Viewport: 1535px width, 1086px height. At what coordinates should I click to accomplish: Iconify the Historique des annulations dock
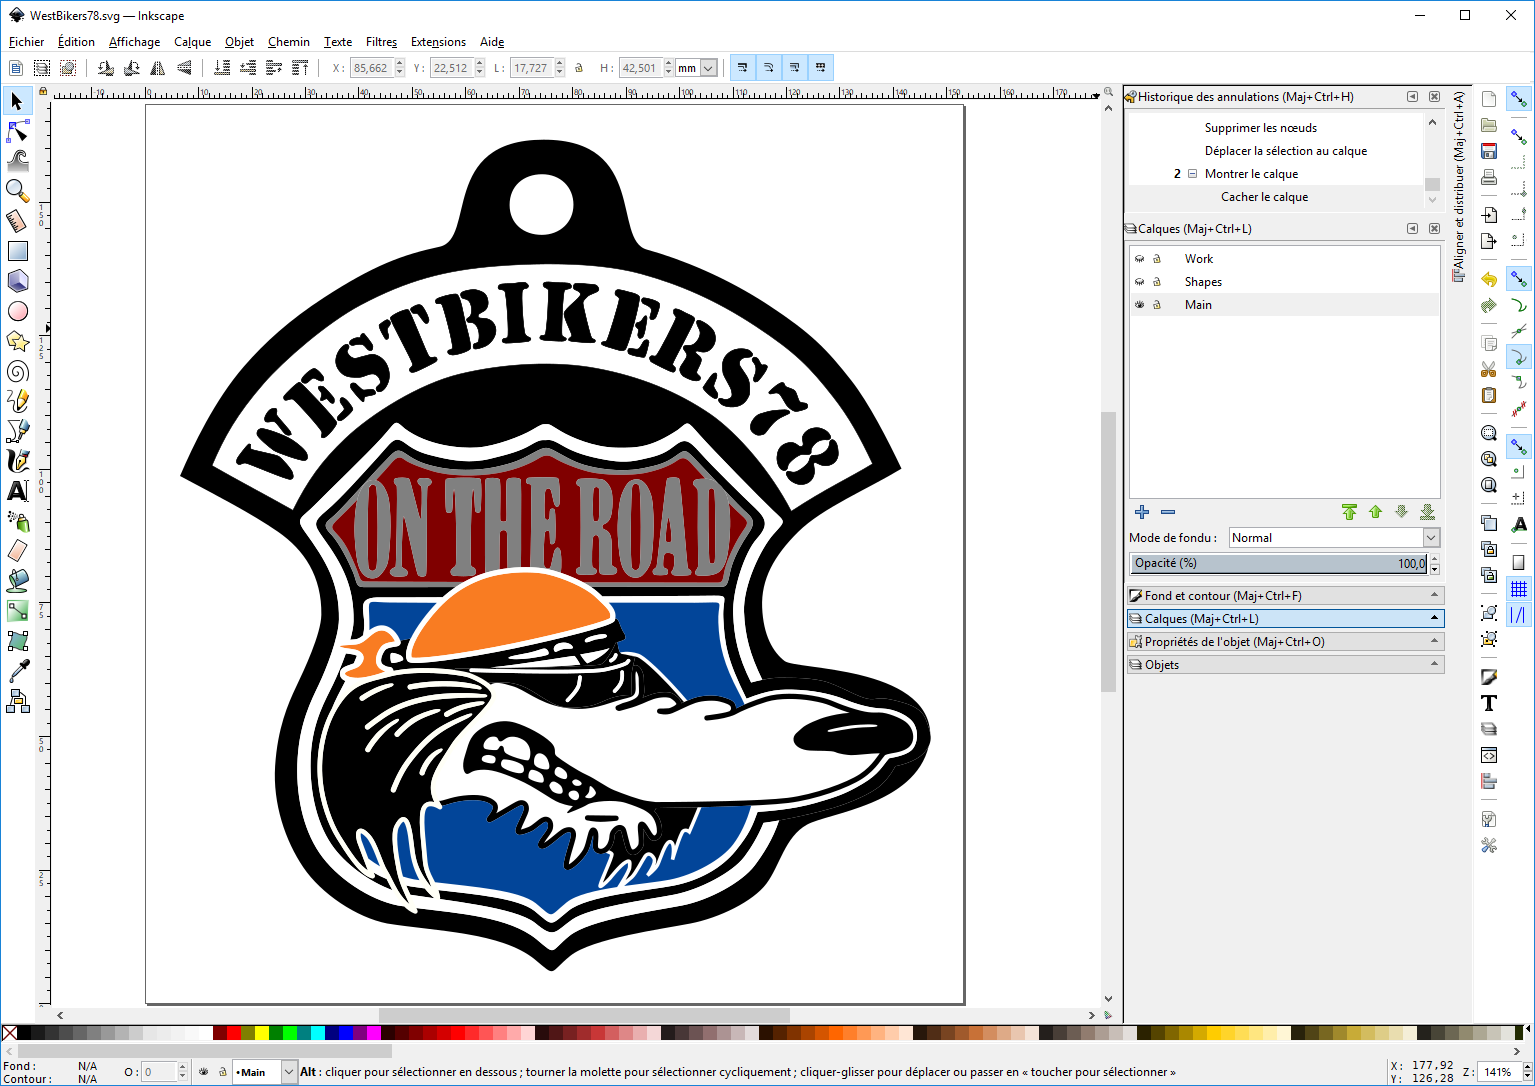point(1412,97)
